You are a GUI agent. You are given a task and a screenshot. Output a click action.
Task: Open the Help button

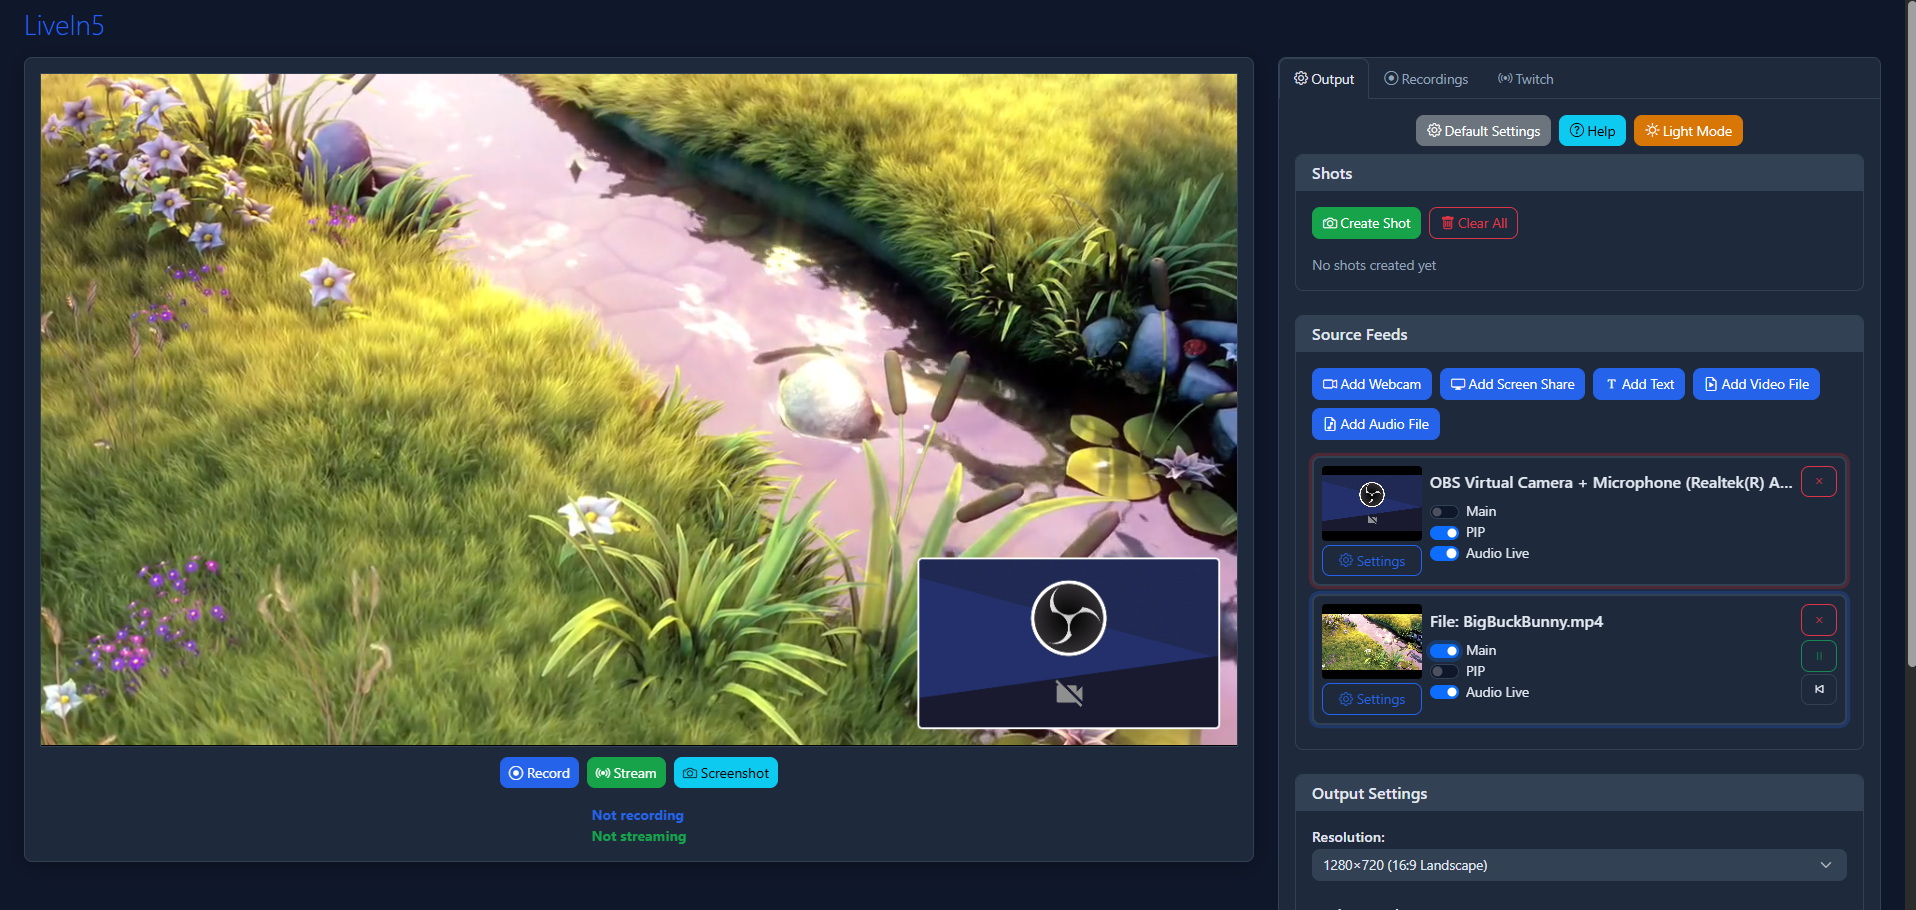click(1592, 131)
